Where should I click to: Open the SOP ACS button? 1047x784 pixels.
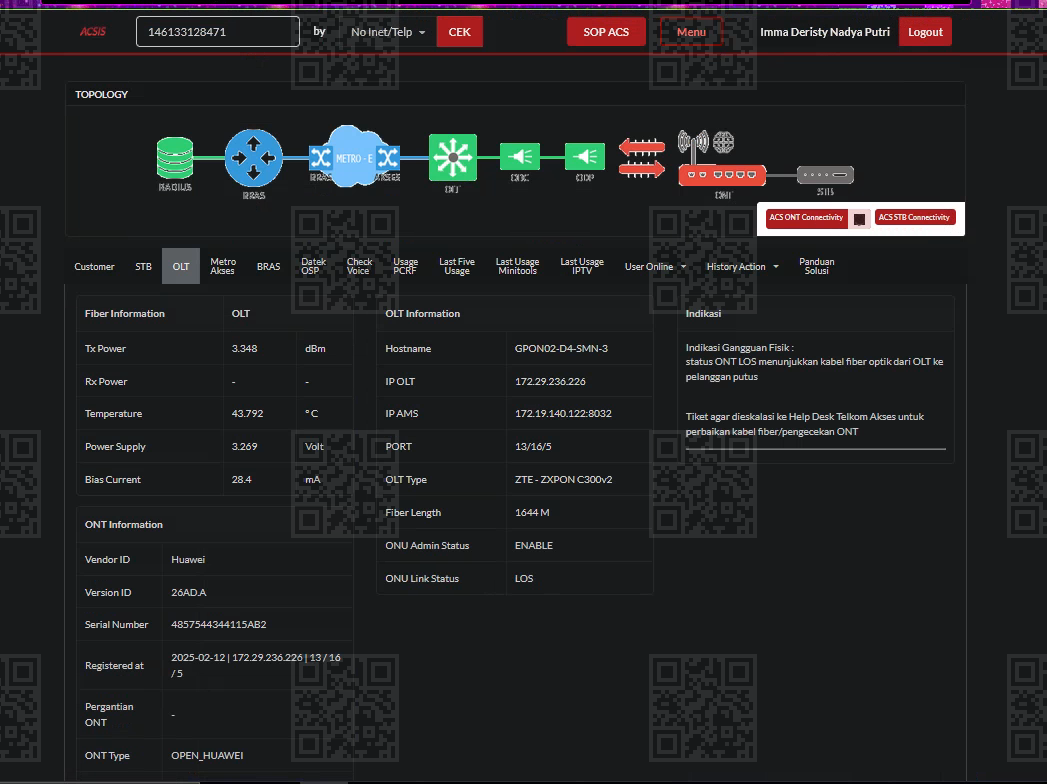click(606, 32)
